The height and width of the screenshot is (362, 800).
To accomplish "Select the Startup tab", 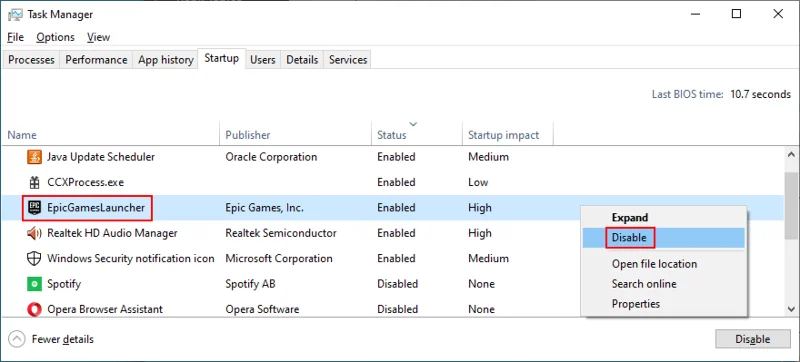I will (x=221, y=58).
